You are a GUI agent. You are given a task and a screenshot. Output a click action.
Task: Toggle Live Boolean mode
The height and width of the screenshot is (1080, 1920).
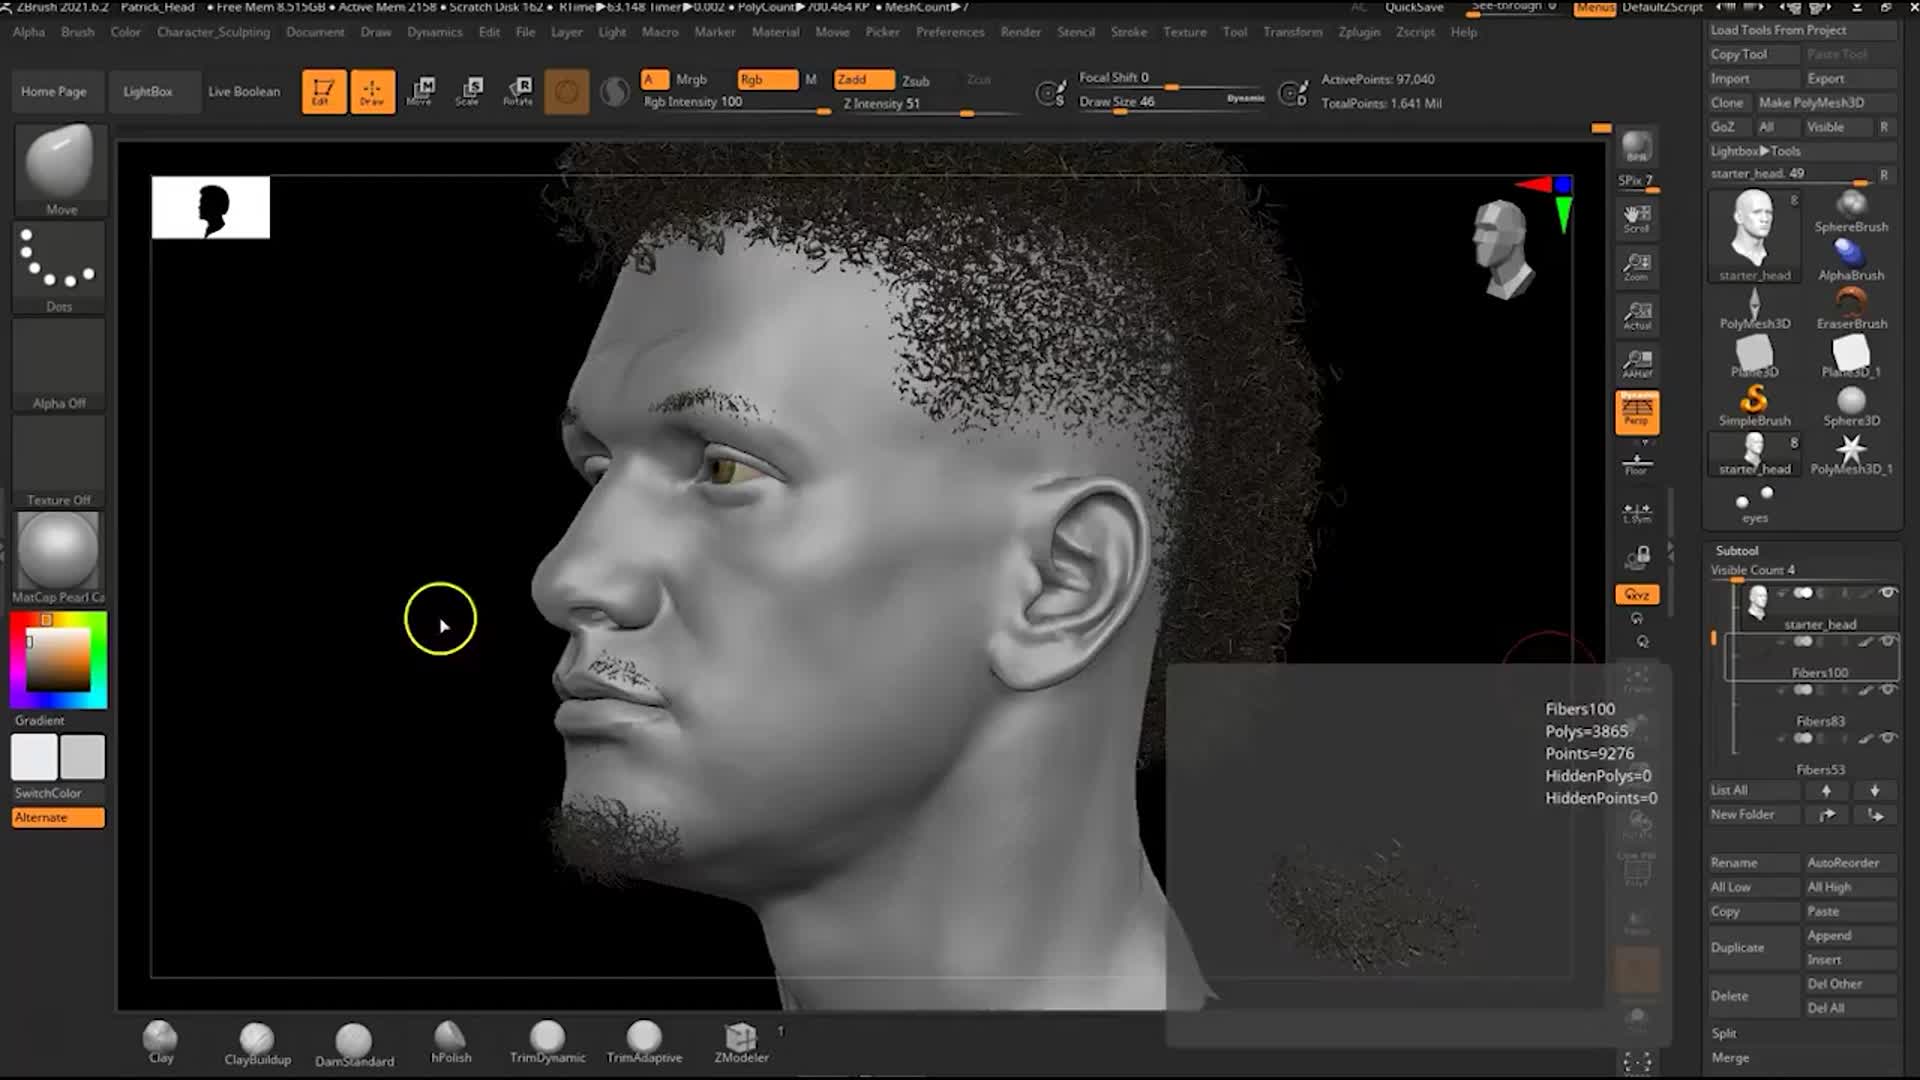[244, 91]
